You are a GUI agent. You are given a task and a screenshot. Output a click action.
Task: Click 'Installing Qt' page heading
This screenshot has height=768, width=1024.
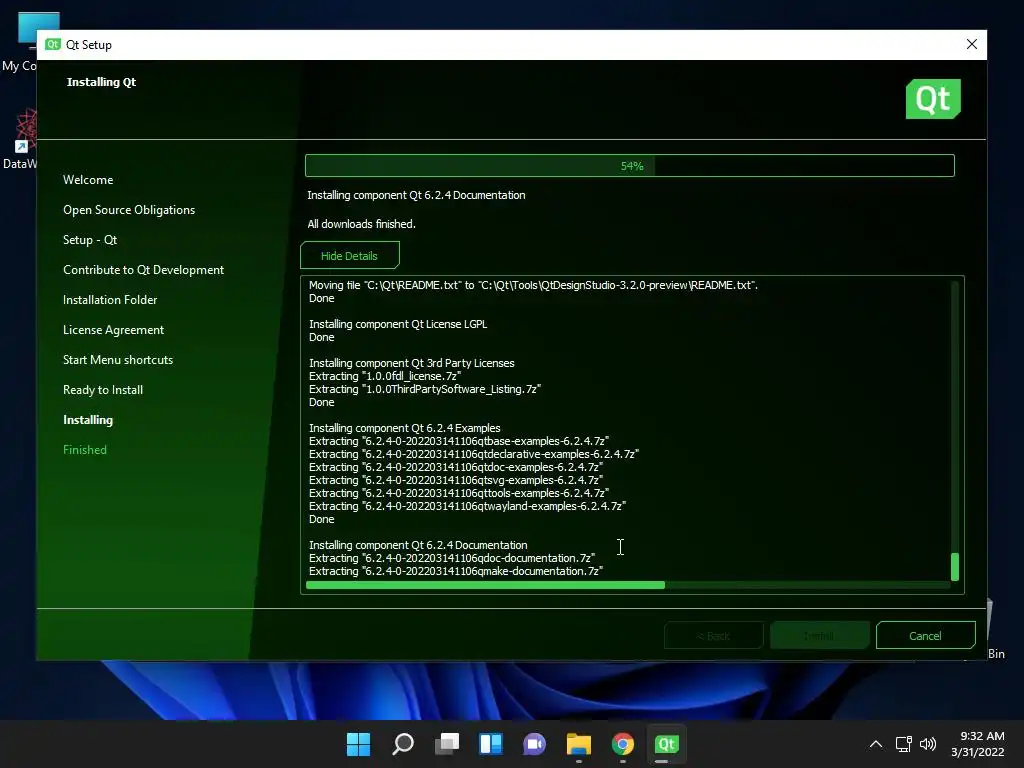[101, 82]
